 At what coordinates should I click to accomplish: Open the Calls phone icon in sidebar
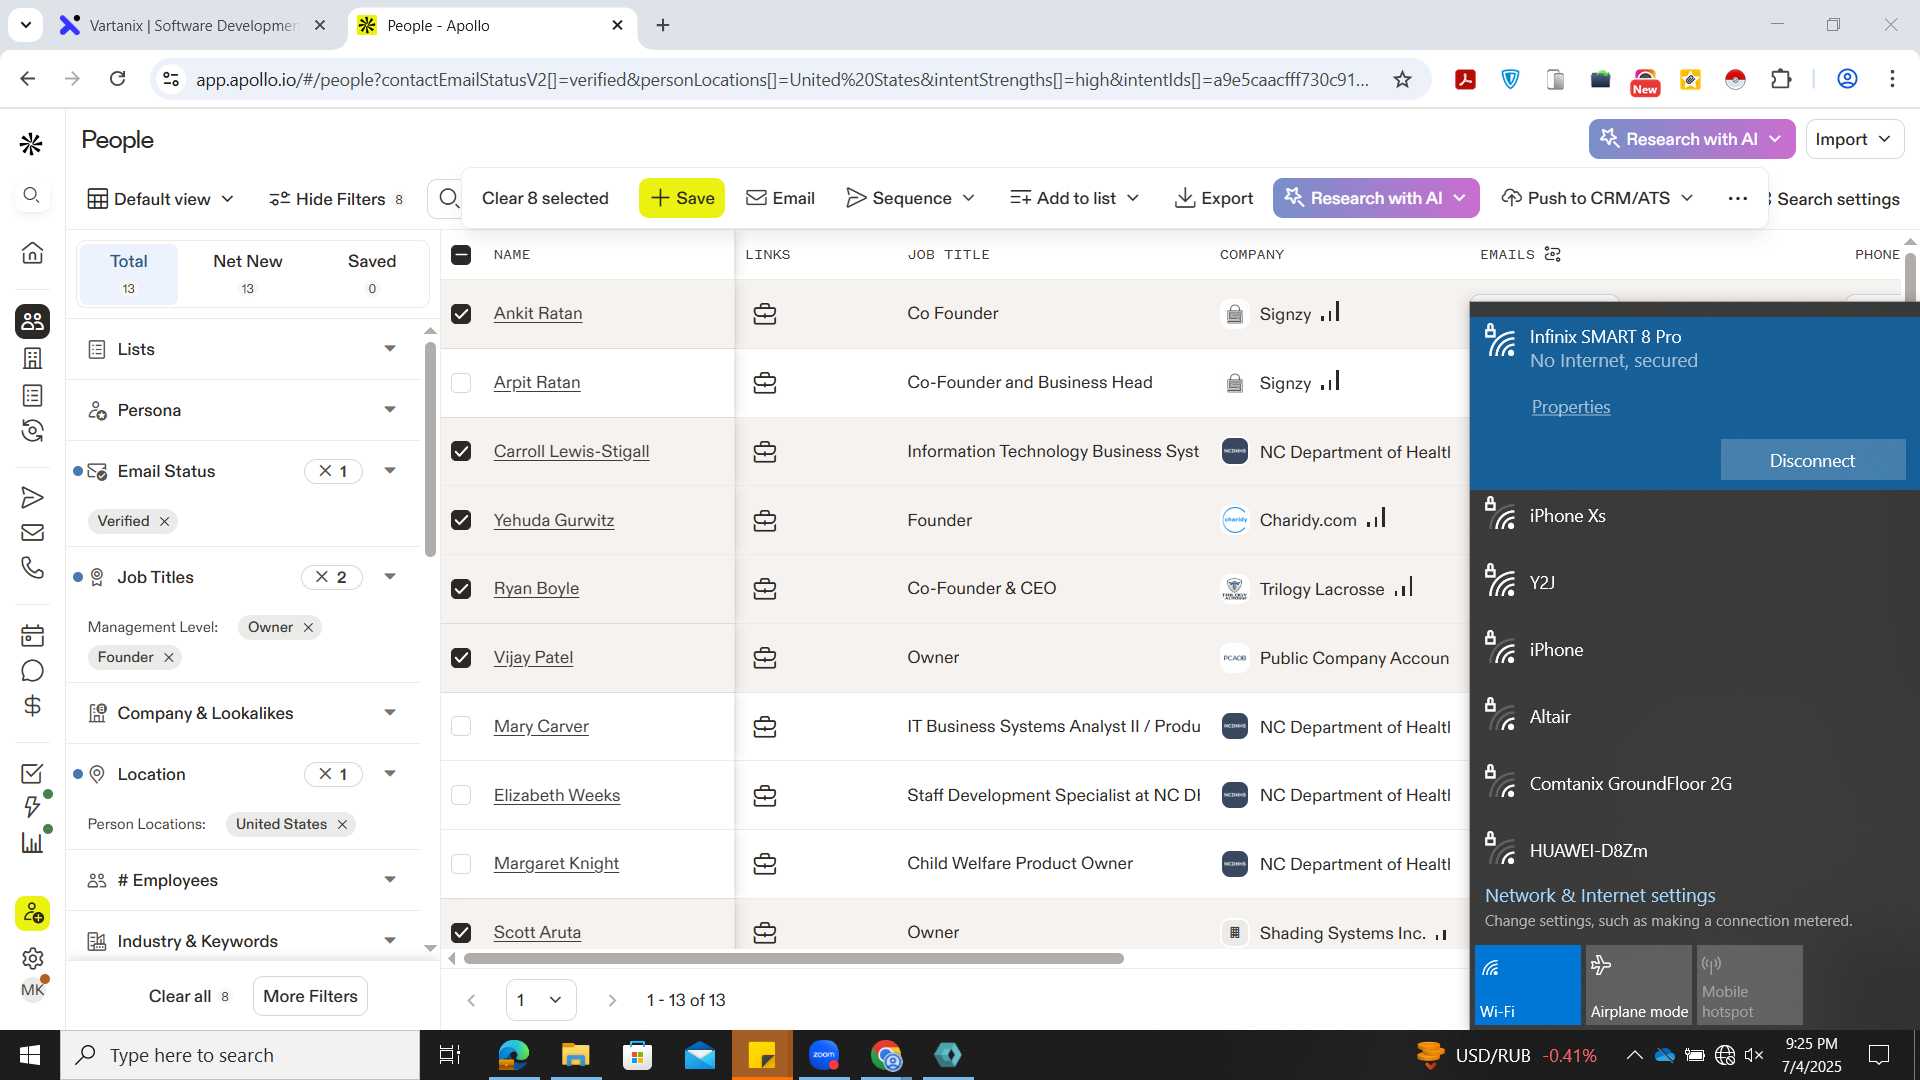click(x=32, y=568)
